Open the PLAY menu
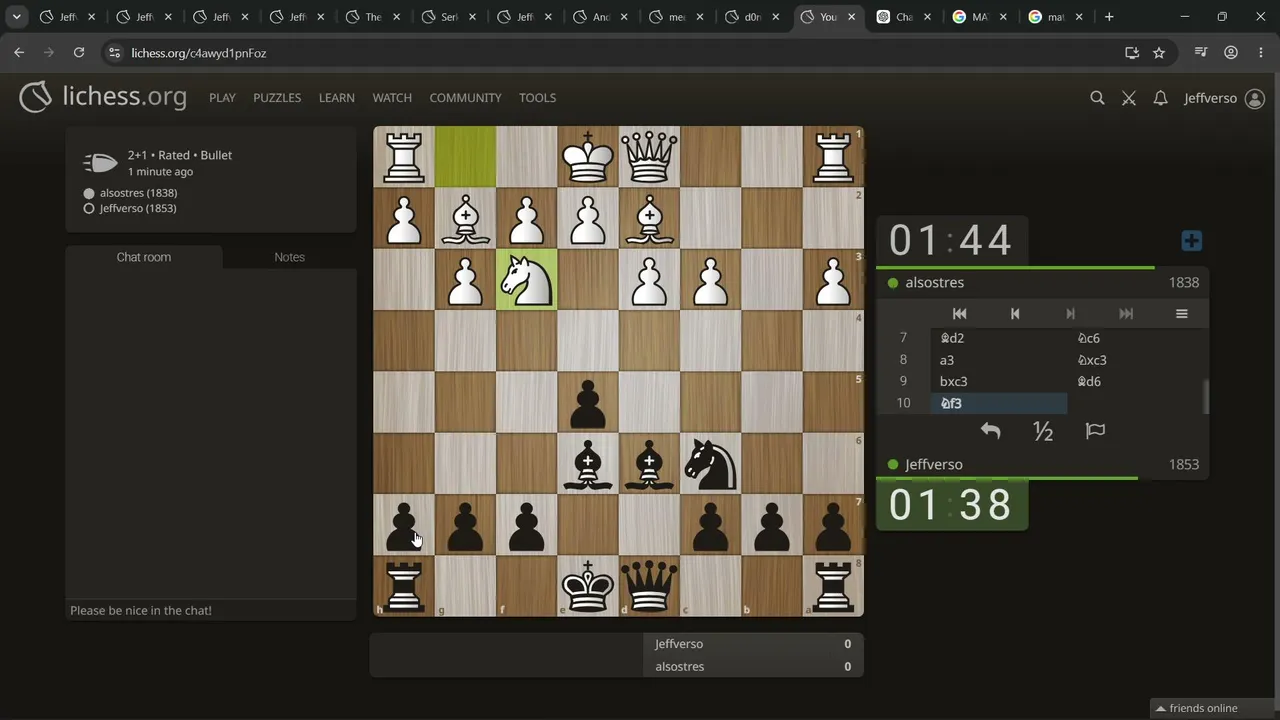 coord(222,98)
